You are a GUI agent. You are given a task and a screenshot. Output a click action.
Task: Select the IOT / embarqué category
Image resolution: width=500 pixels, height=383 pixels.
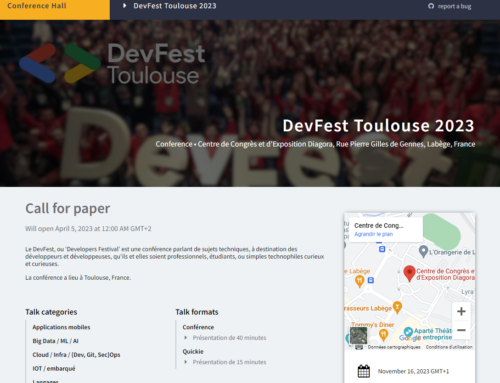click(x=54, y=368)
